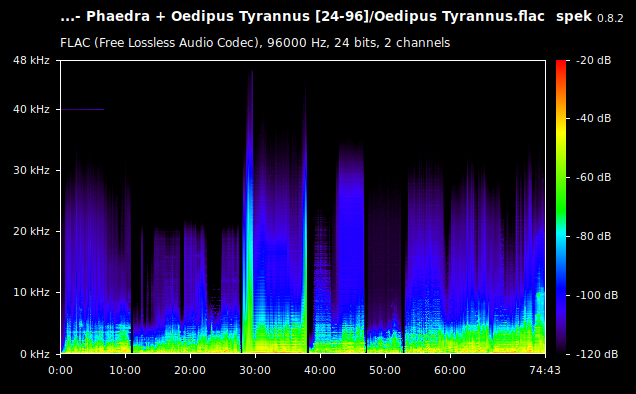Click the -60 dB scale label
This screenshot has height=394, width=636.
593,177
